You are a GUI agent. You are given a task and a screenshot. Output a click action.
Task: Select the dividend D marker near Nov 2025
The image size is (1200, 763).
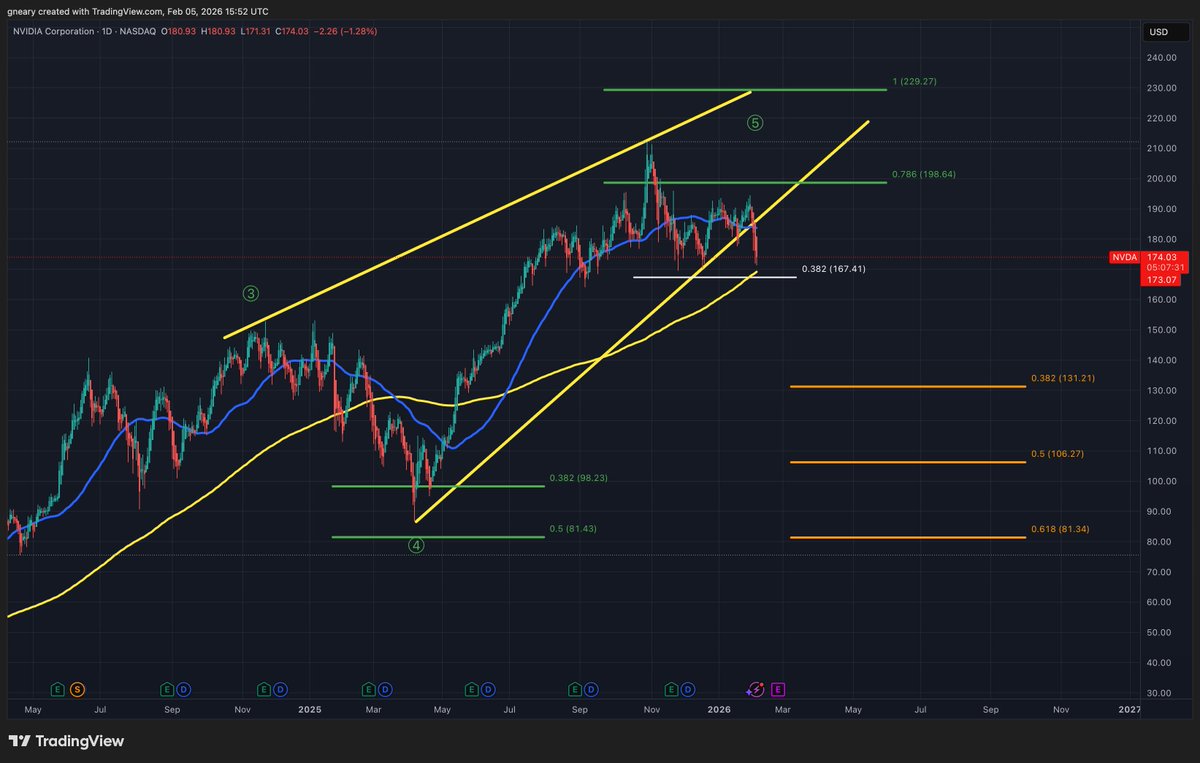(689, 689)
